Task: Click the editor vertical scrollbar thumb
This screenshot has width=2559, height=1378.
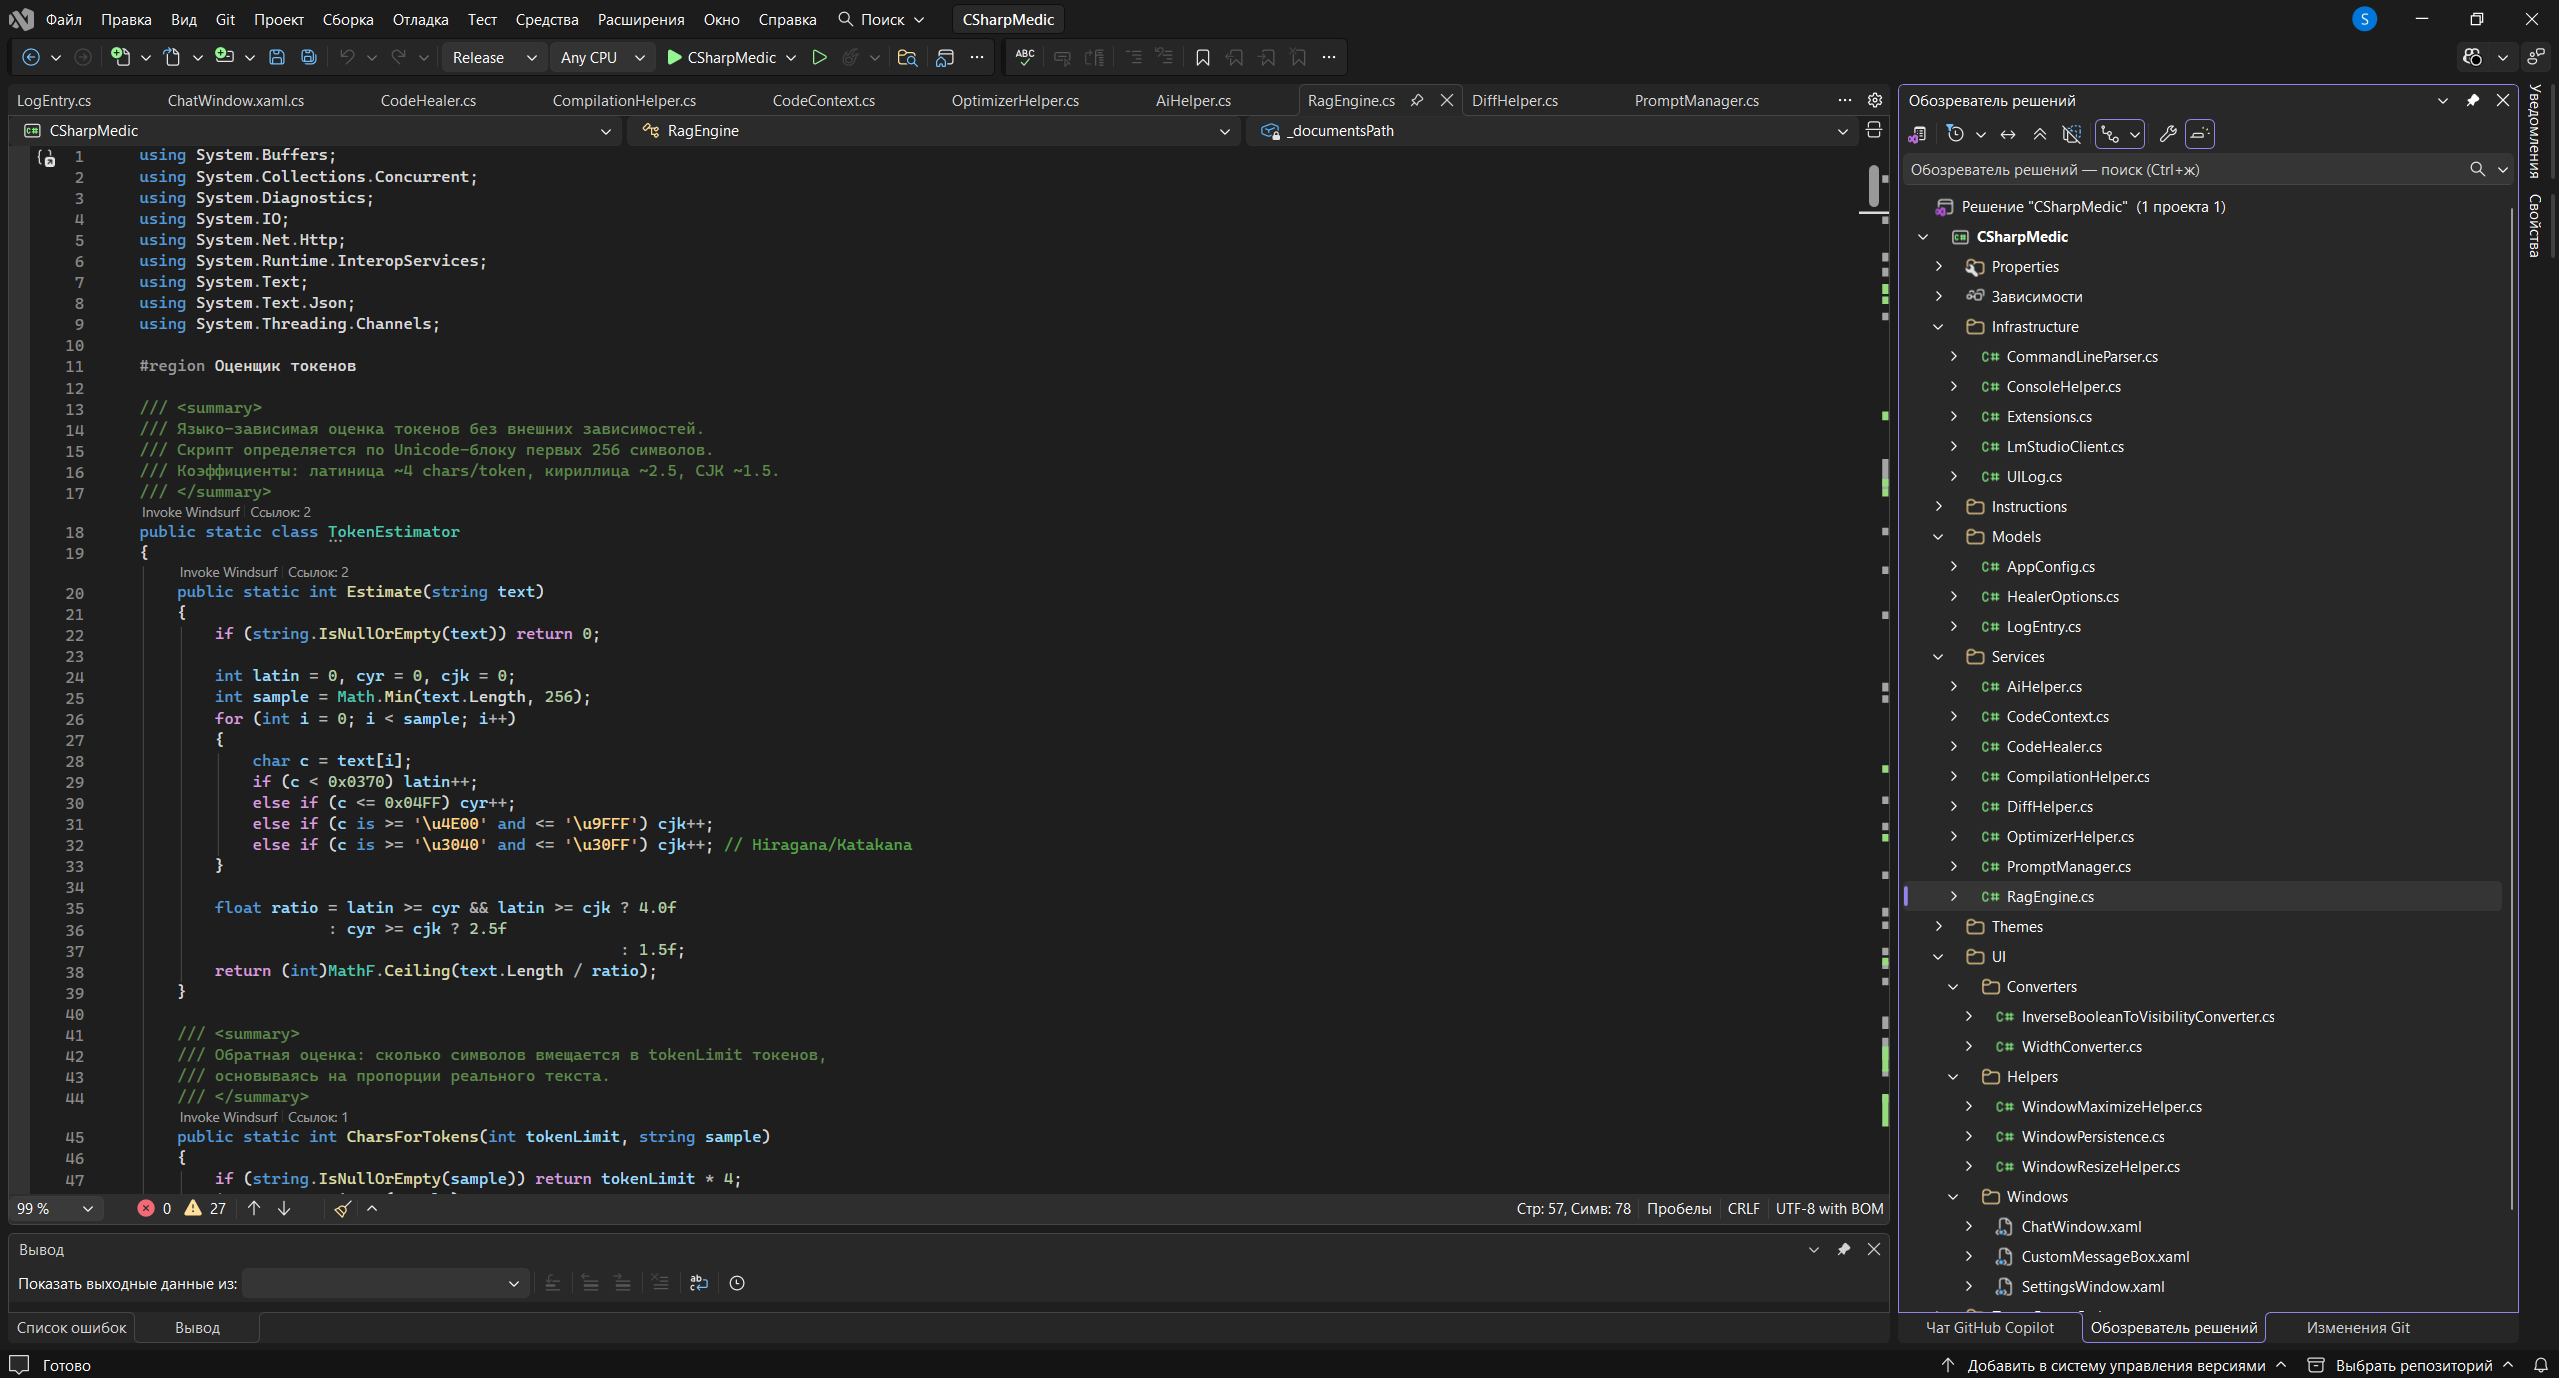Action: click(1874, 187)
